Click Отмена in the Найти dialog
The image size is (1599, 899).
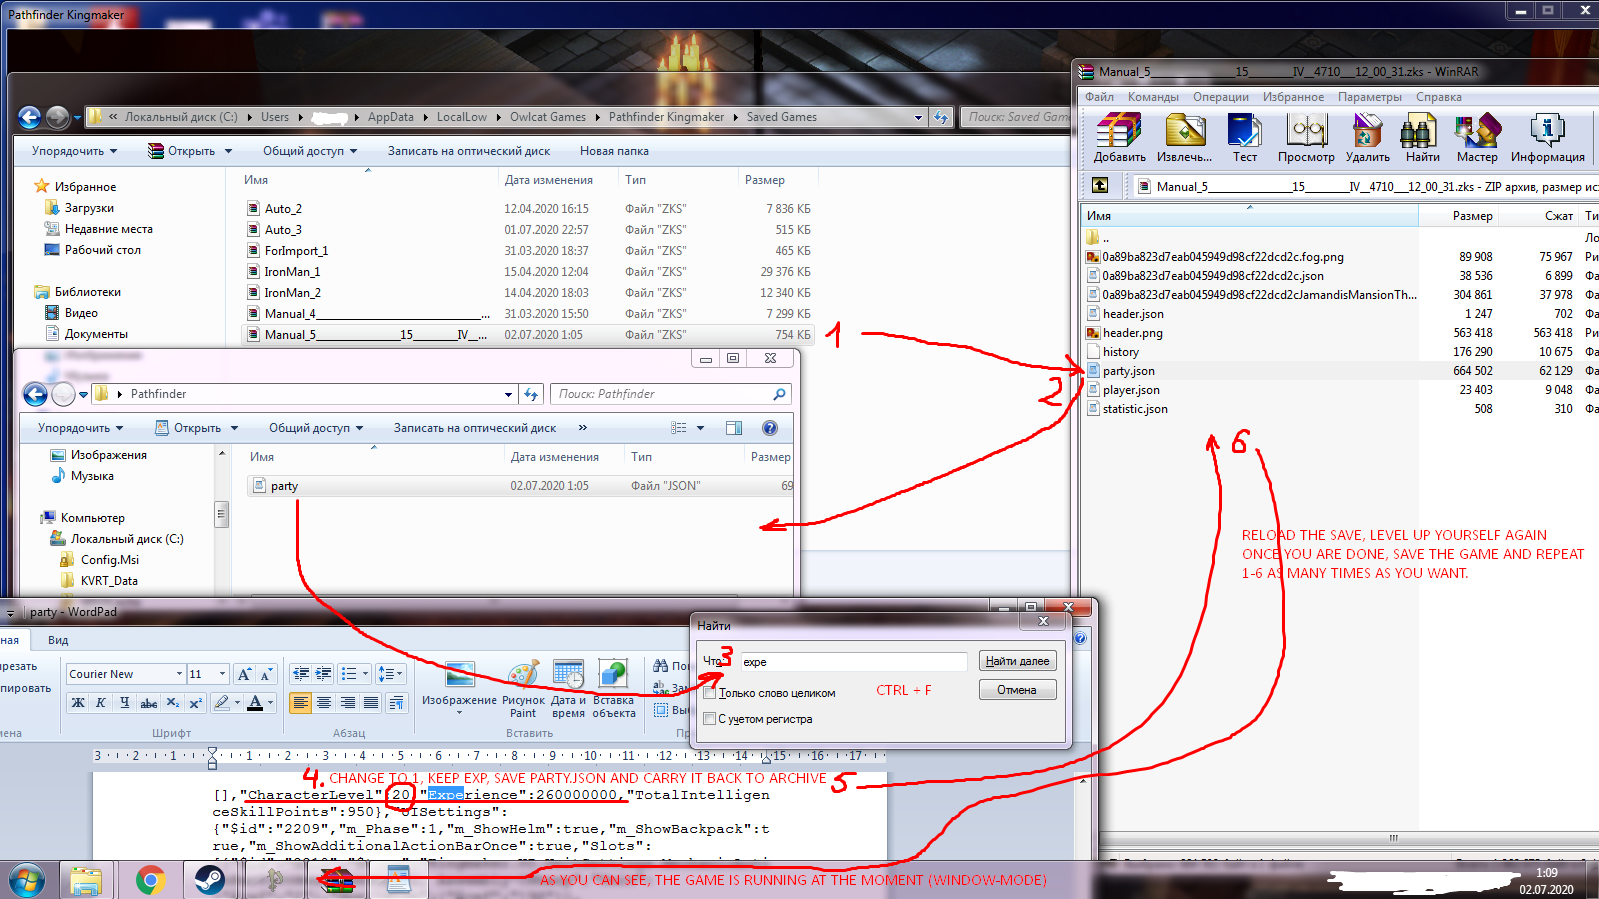tap(1017, 690)
